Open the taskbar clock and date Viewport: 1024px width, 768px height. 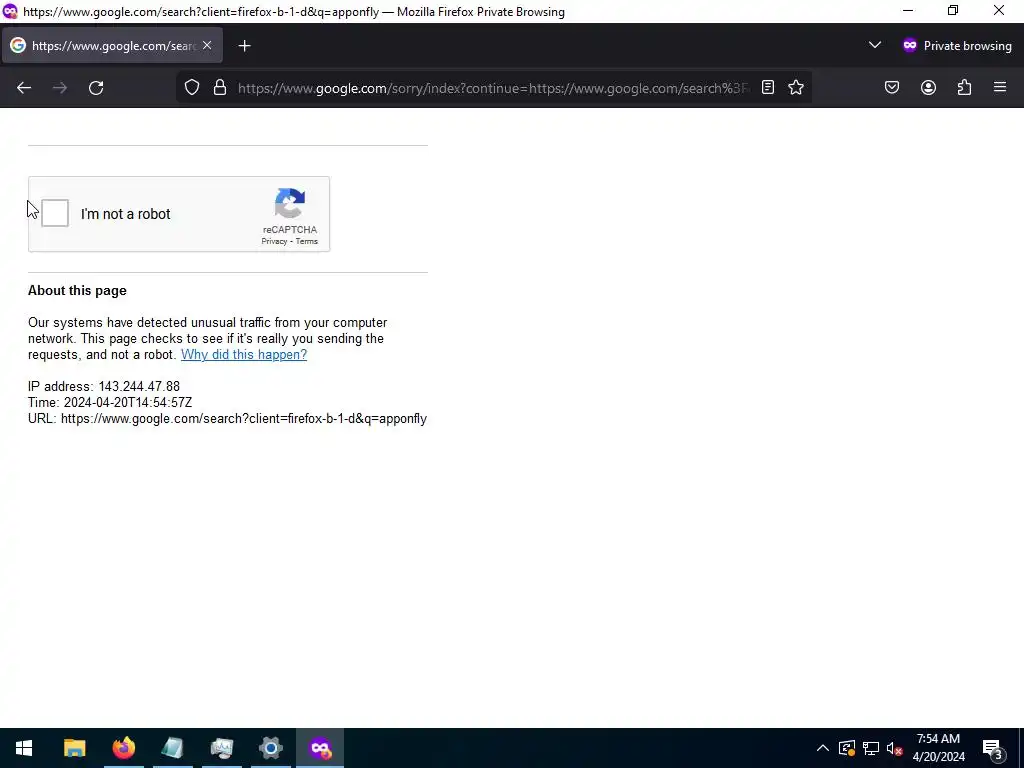click(938, 748)
